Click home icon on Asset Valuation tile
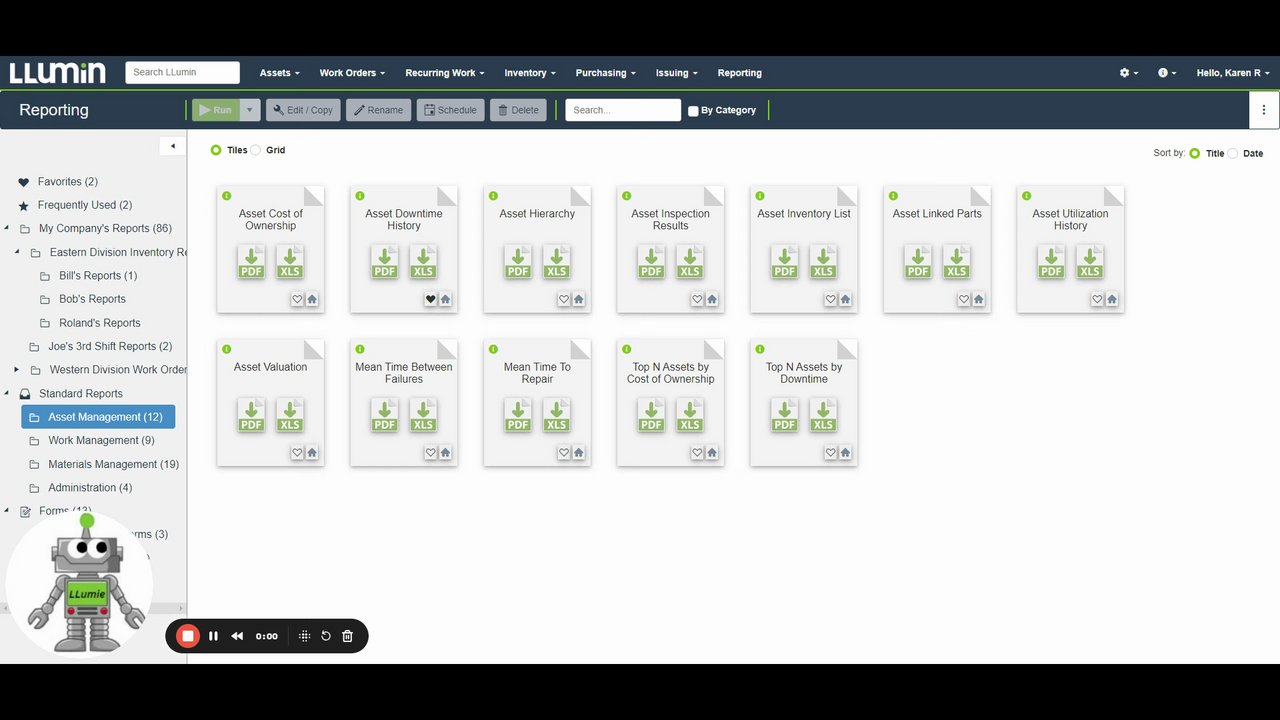The width and height of the screenshot is (1280, 720). point(312,452)
